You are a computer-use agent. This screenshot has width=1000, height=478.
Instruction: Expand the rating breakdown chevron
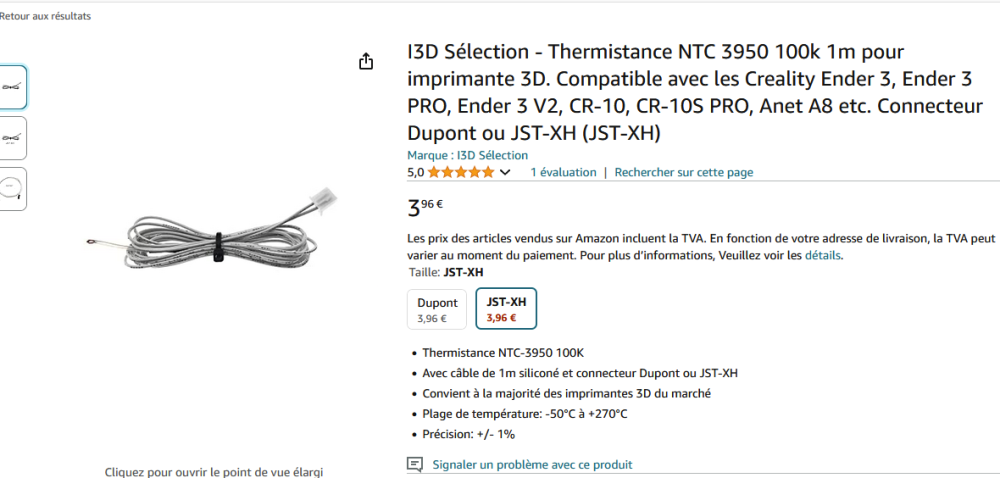[505, 172]
